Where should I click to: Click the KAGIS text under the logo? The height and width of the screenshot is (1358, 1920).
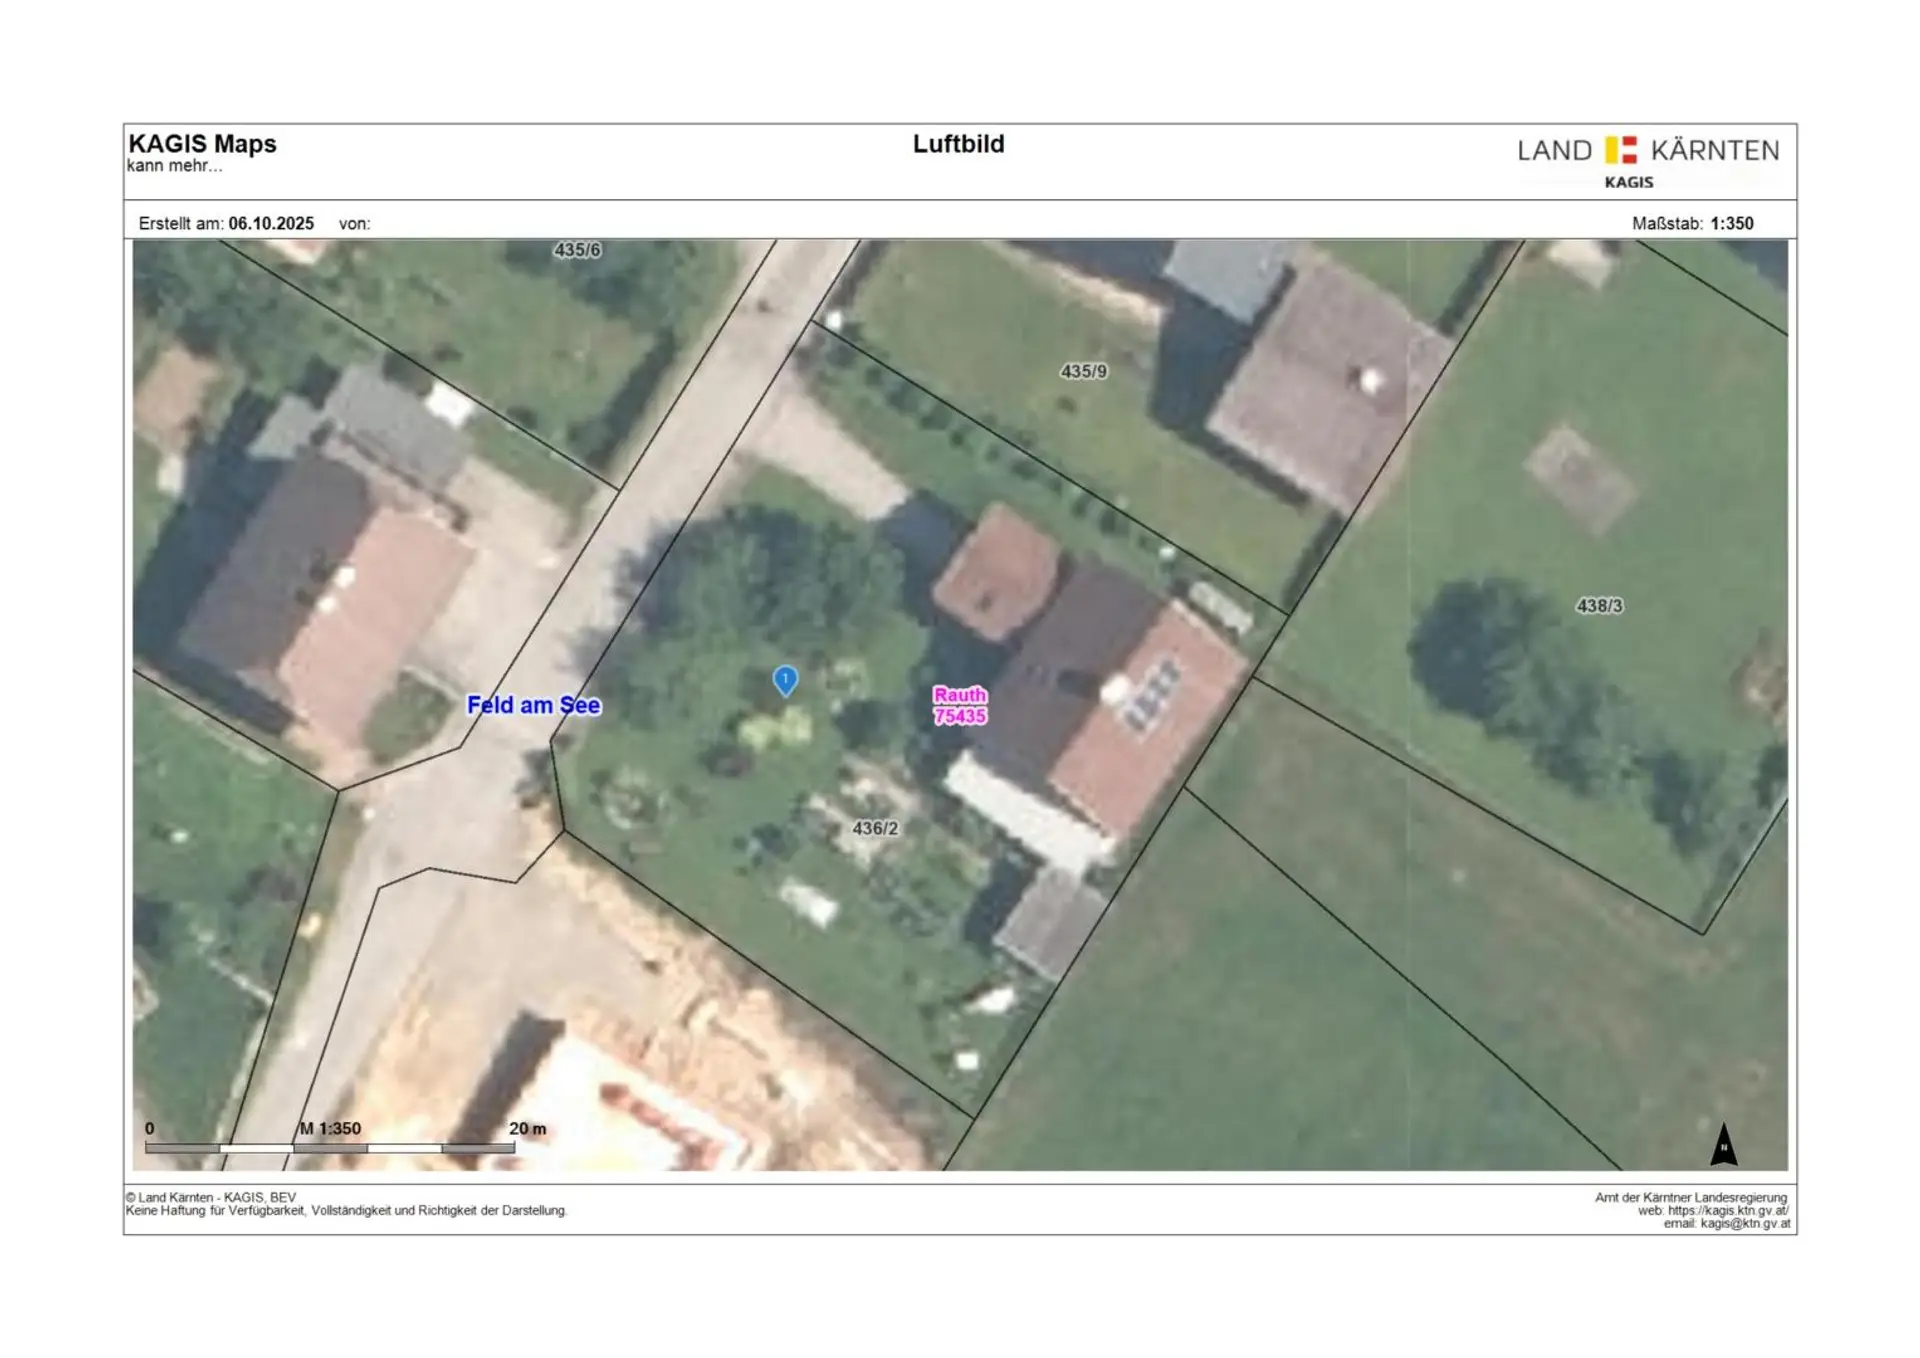(1628, 182)
